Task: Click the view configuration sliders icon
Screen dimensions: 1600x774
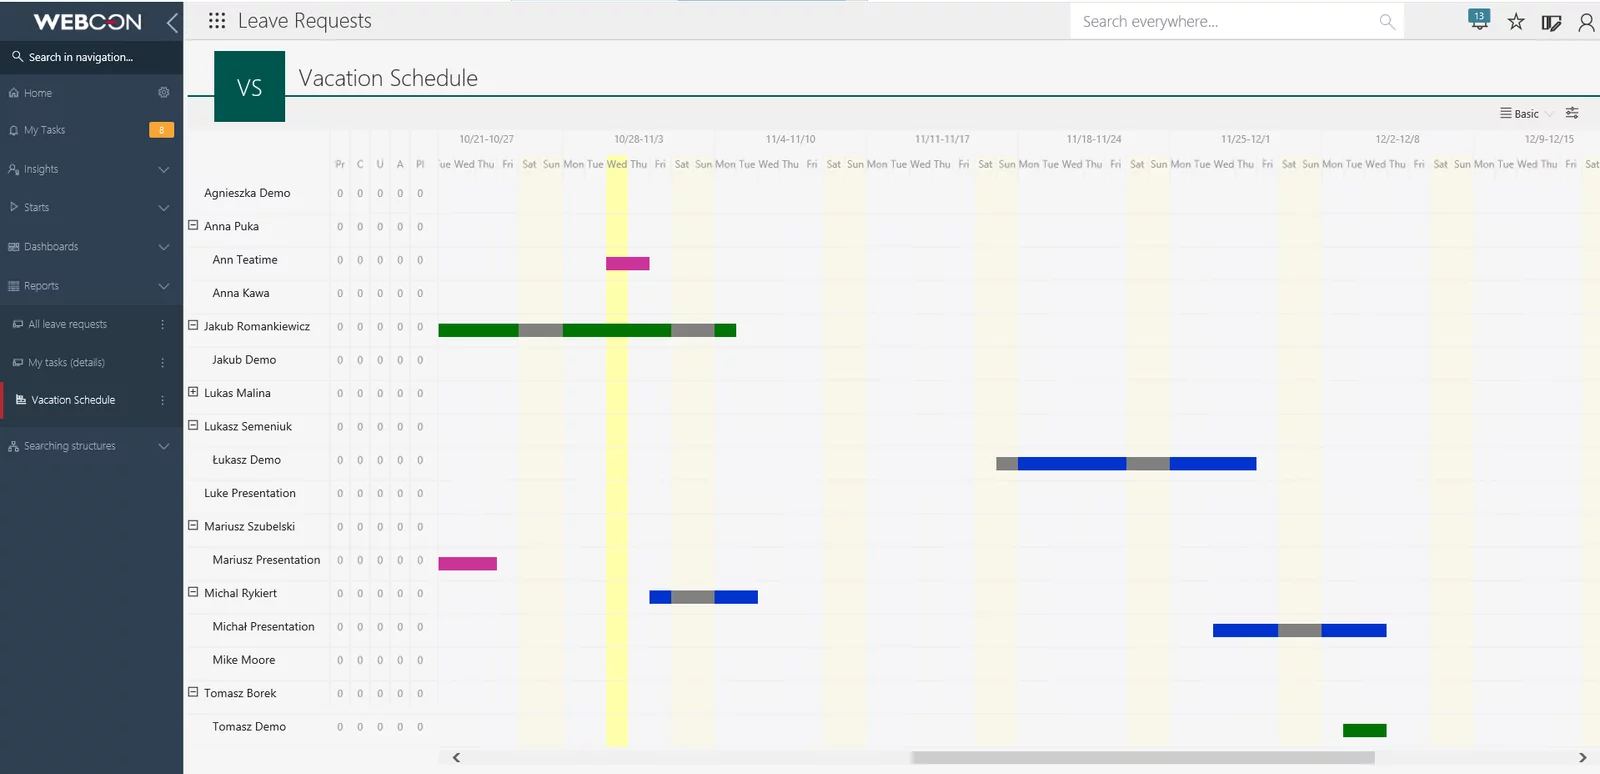Action: [x=1572, y=113]
